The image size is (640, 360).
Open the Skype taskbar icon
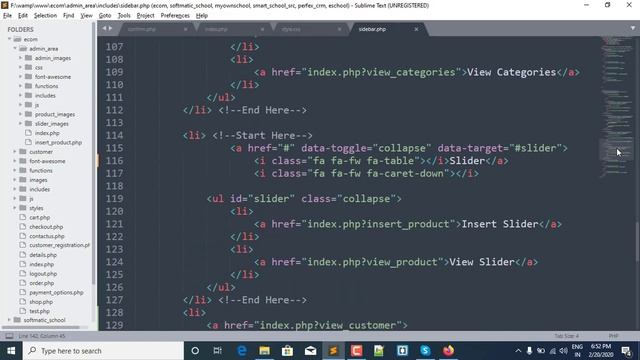click(x=425, y=351)
